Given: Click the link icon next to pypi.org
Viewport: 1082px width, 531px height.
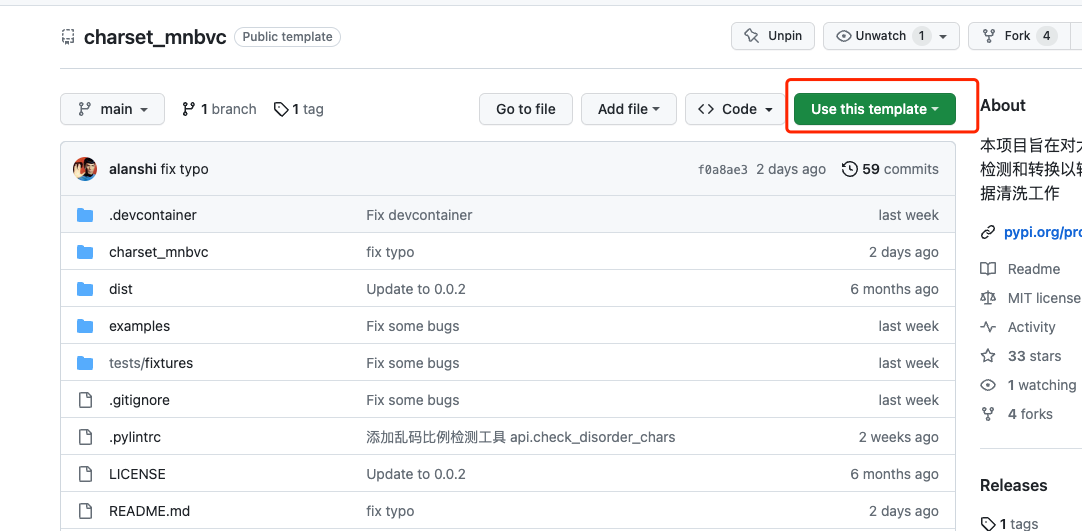Looking at the screenshot, I should coord(988,232).
